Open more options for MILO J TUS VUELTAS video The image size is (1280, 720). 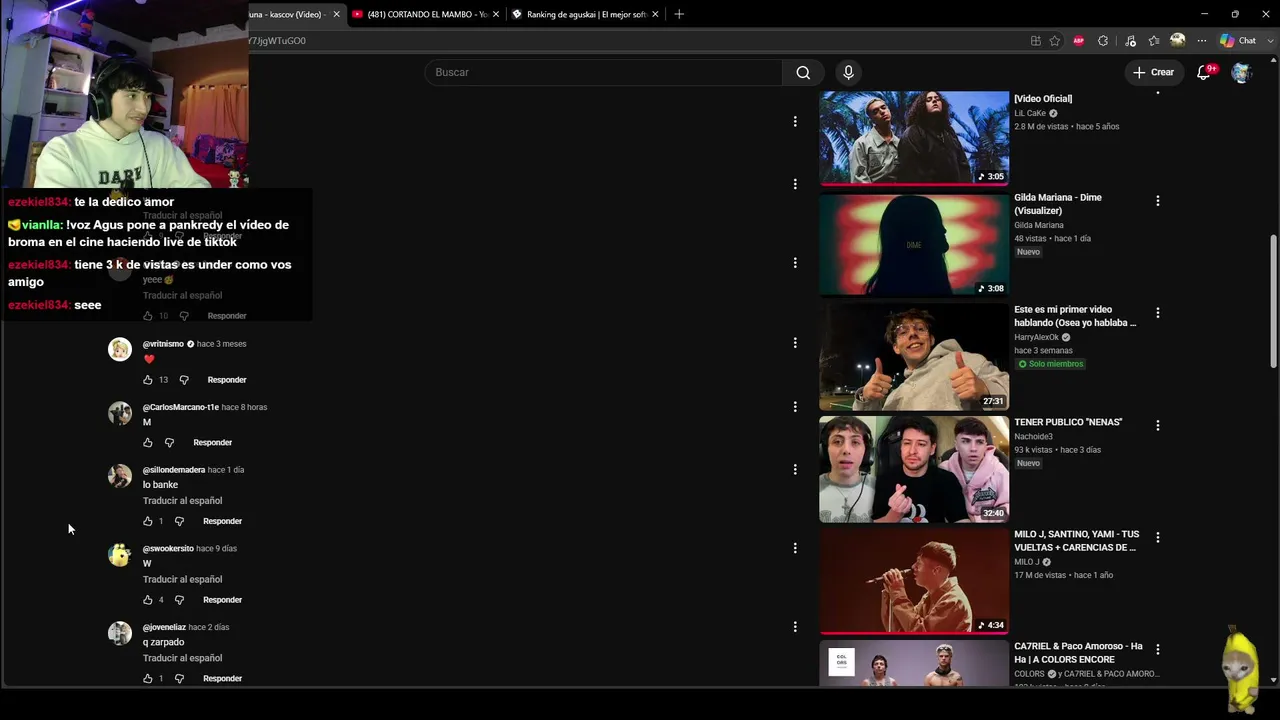(1158, 537)
